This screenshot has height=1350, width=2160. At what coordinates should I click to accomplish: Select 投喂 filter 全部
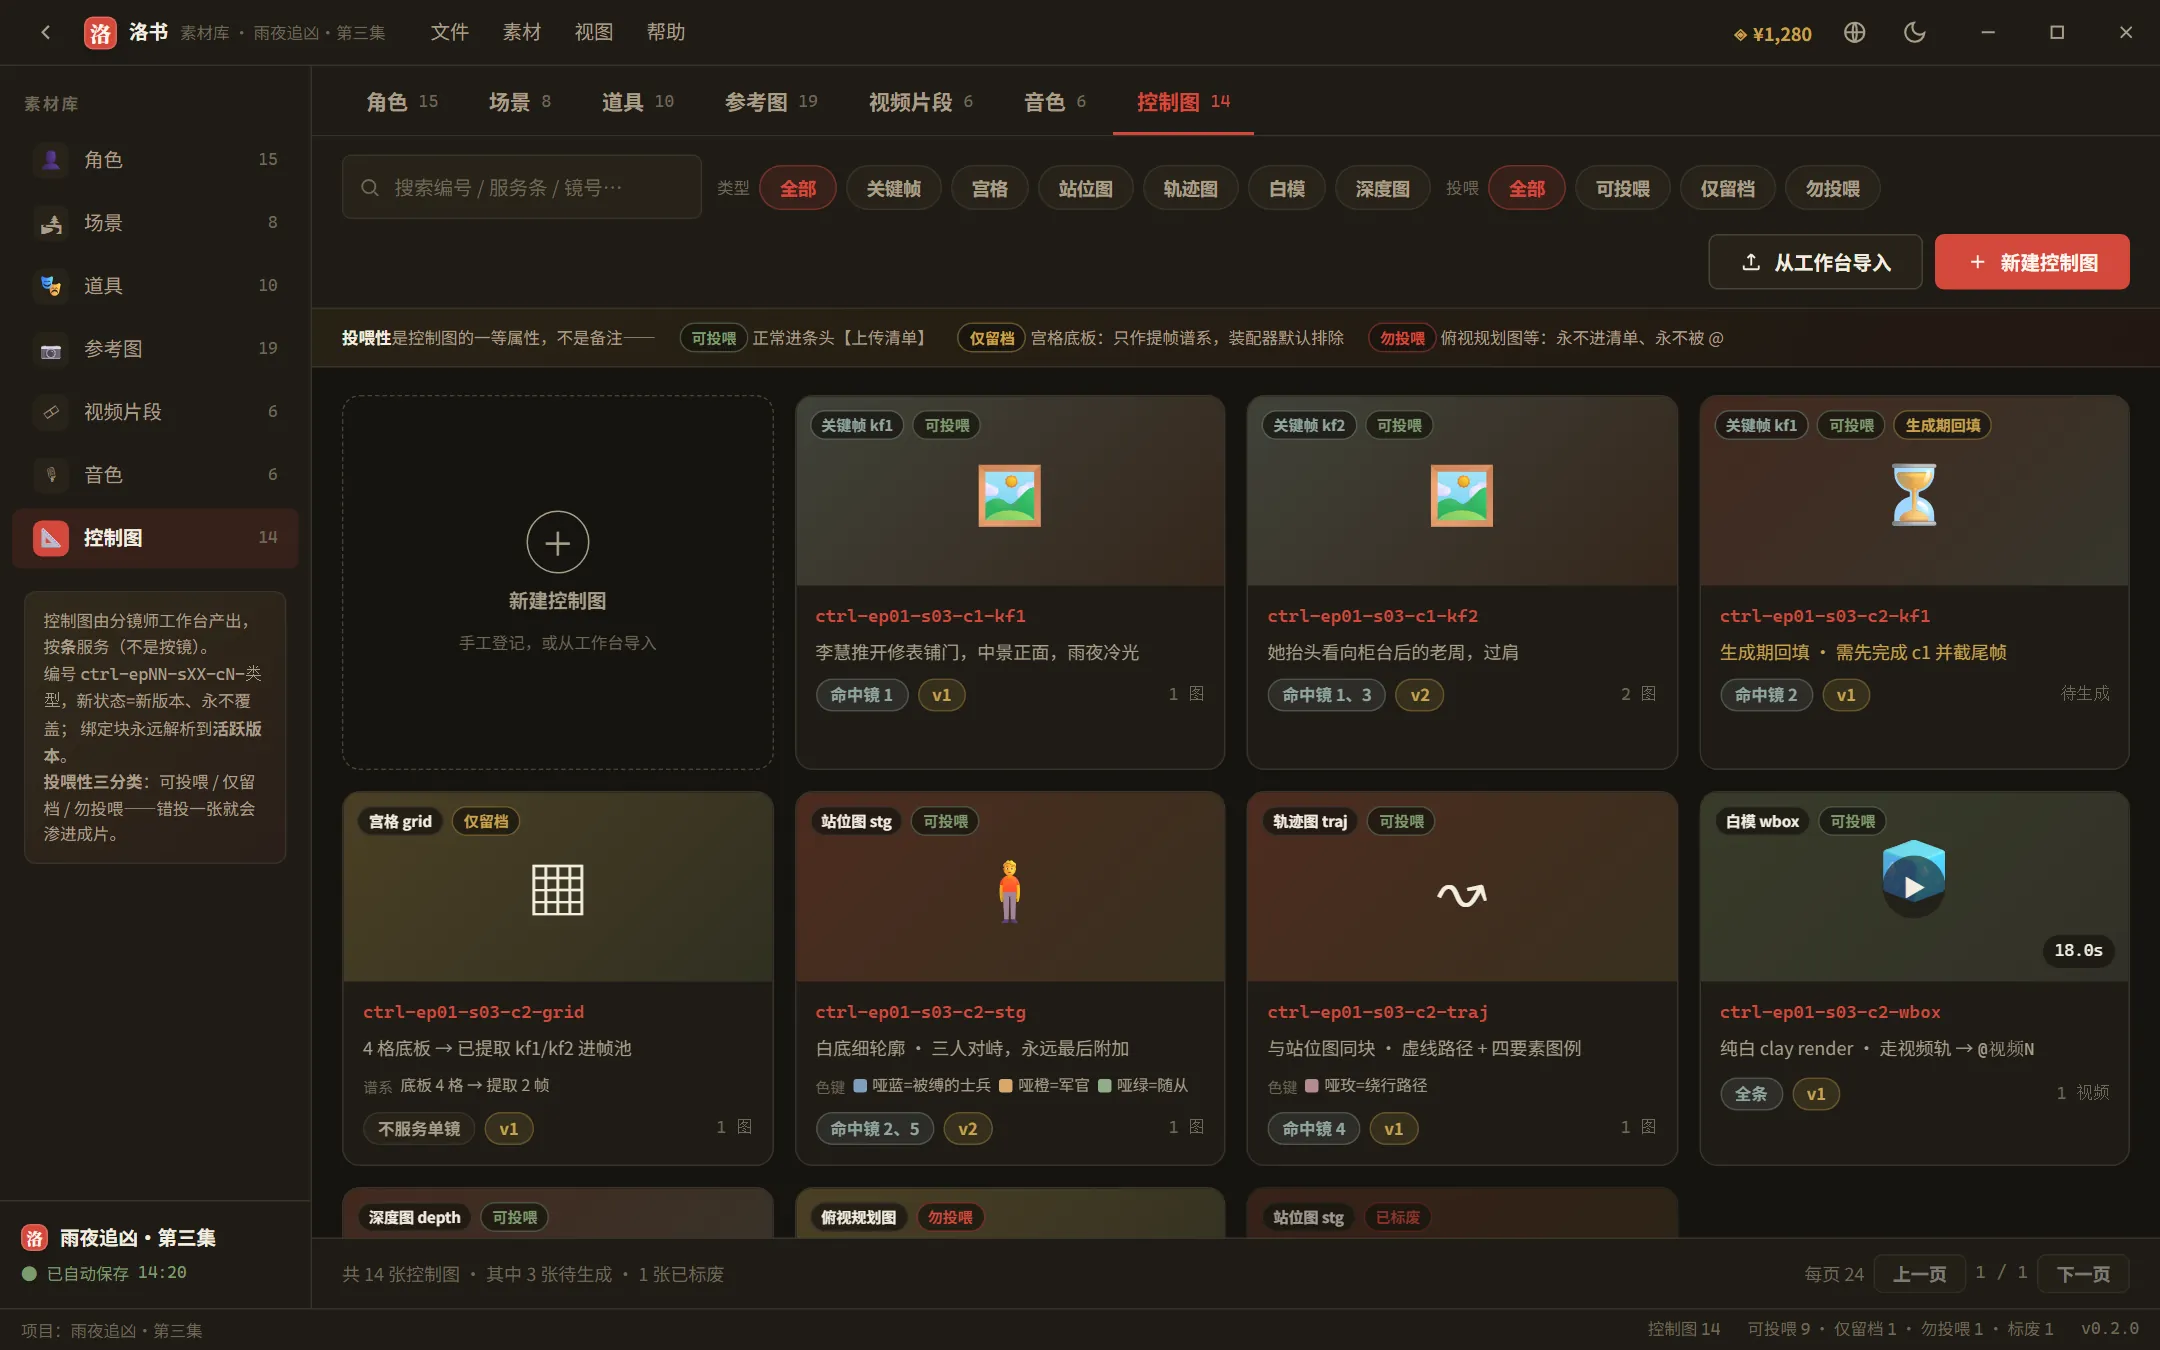[x=1526, y=188]
